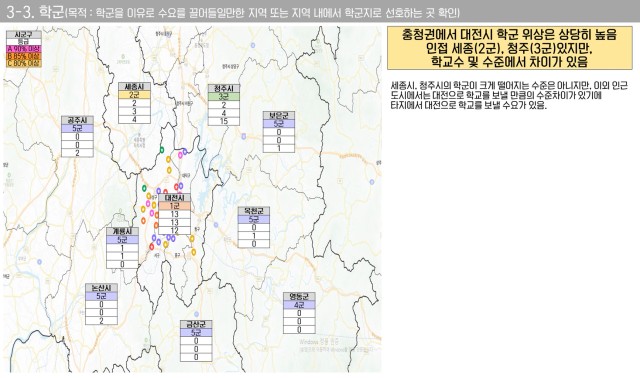
Task: Click orange B 85% 이상 legend entry
Action: coord(24,56)
